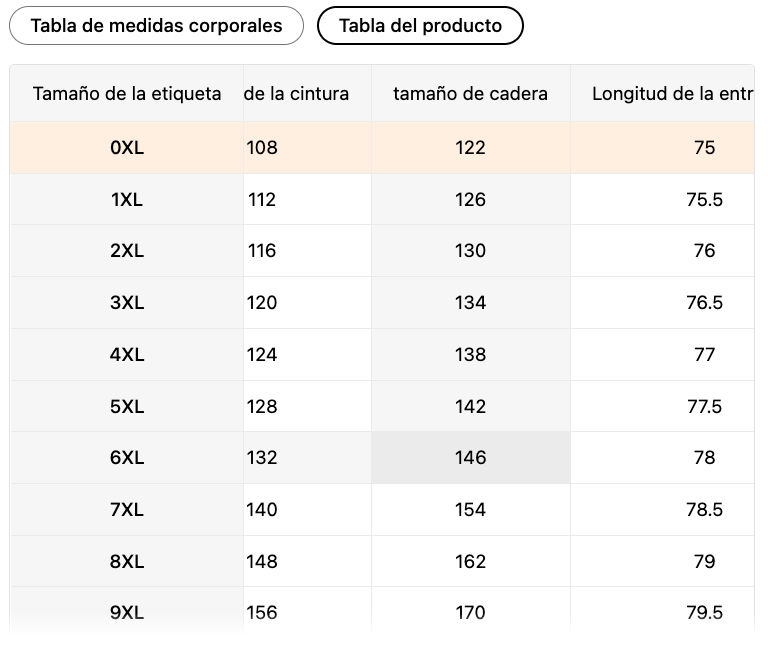Click the de la cintura column header
Image resolution: width=768 pixels, height=656 pixels.
tap(307, 94)
